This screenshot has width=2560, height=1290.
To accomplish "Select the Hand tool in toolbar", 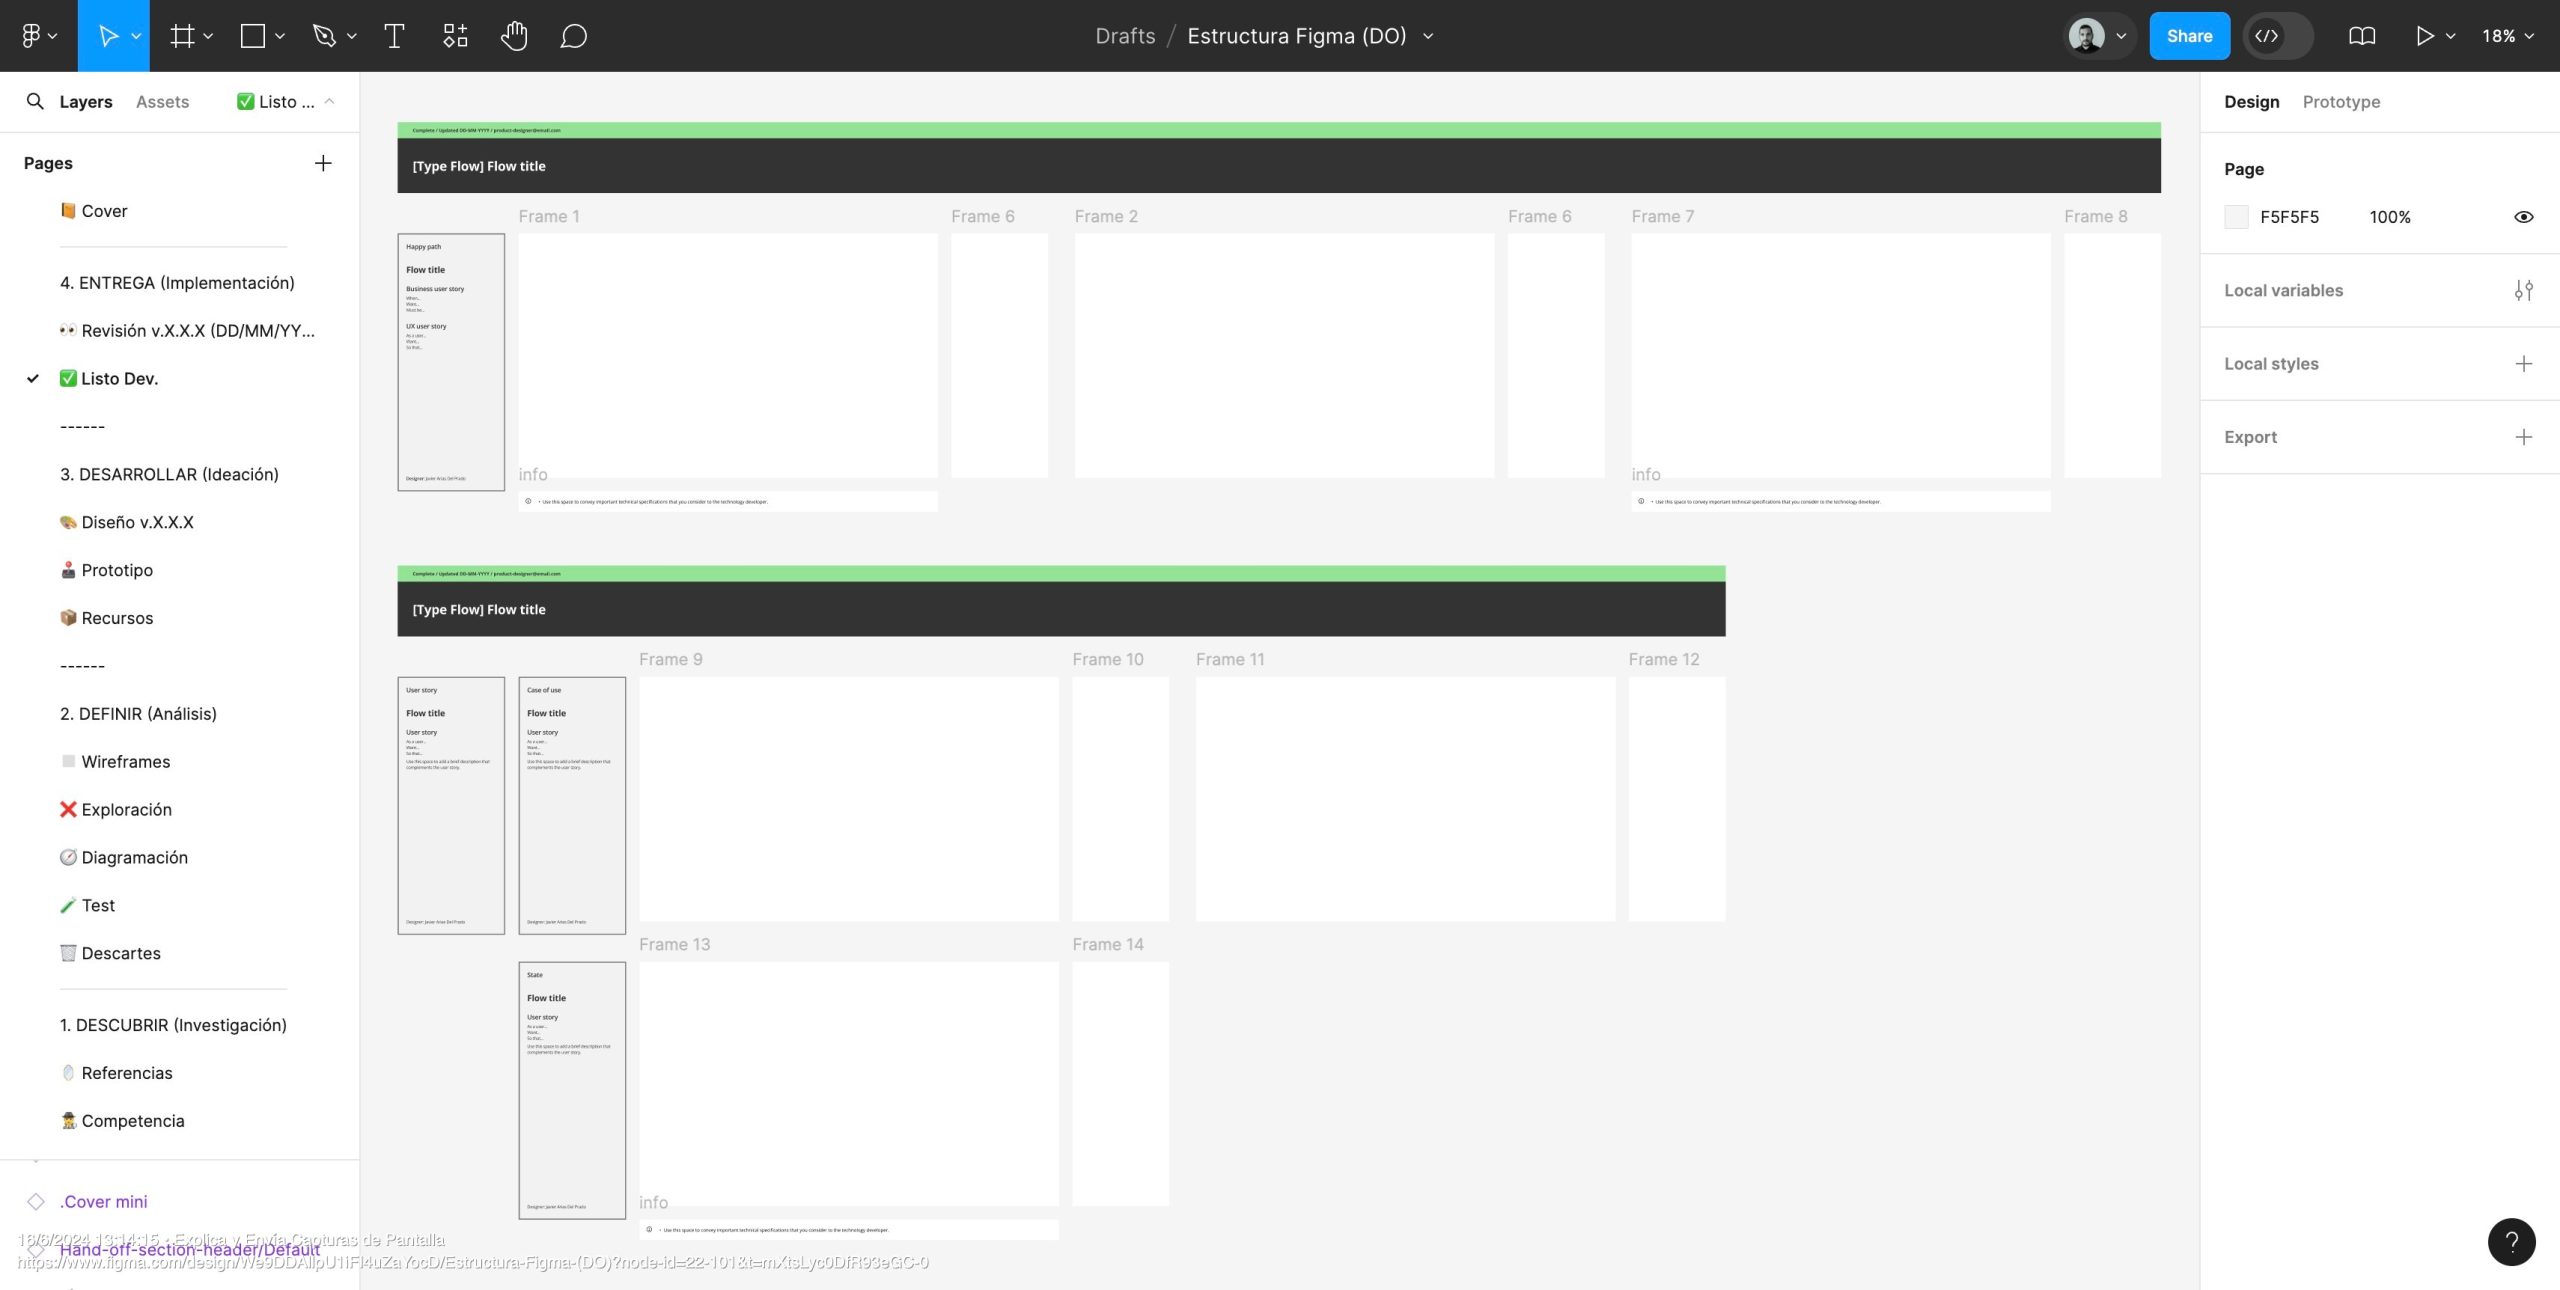I will pyautogui.click(x=513, y=36).
